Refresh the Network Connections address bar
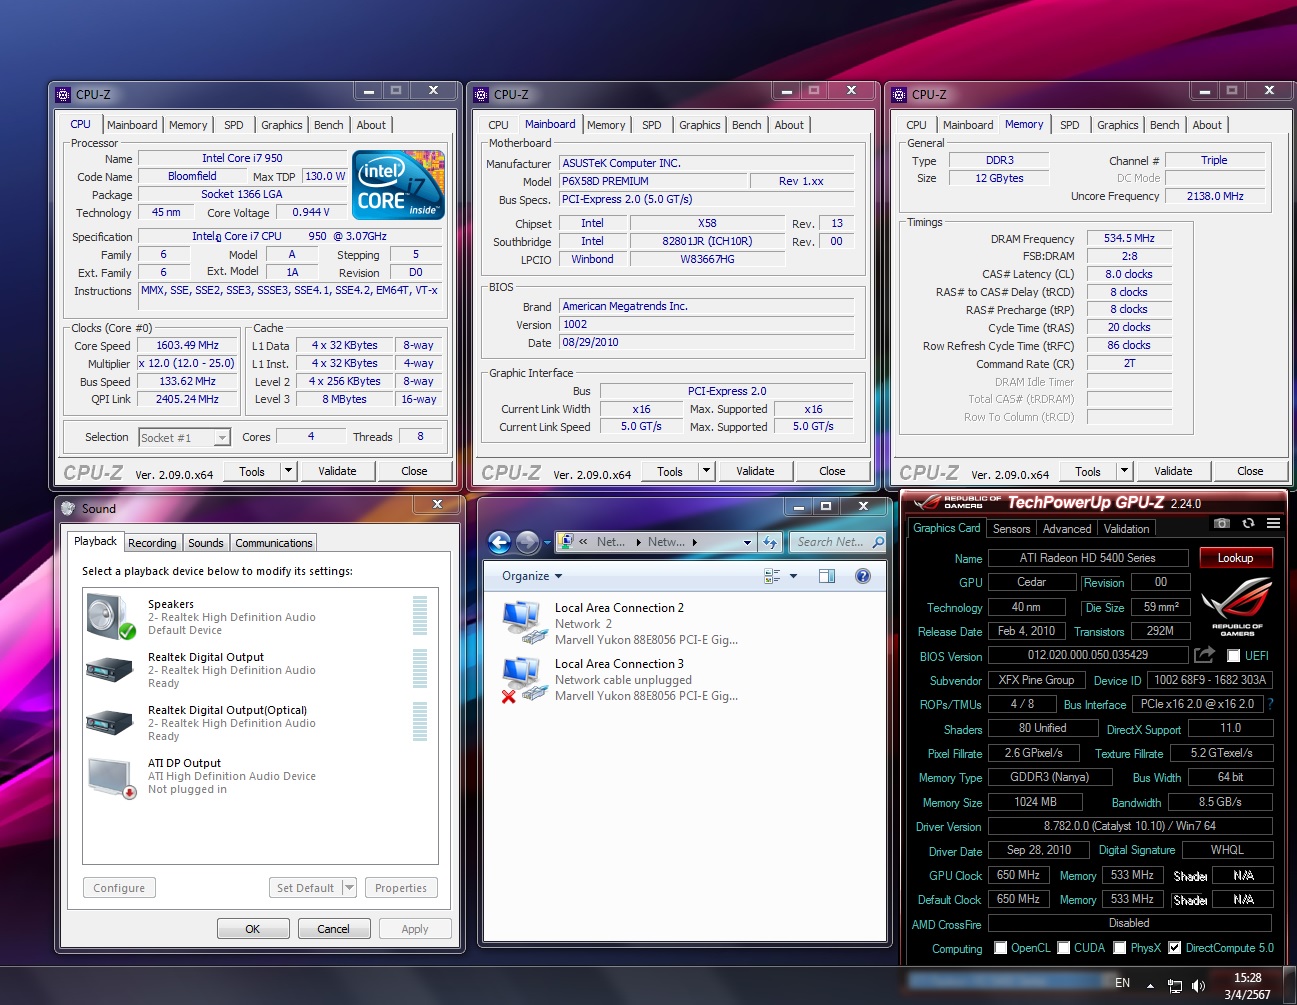The image size is (1297, 1005). coord(769,542)
